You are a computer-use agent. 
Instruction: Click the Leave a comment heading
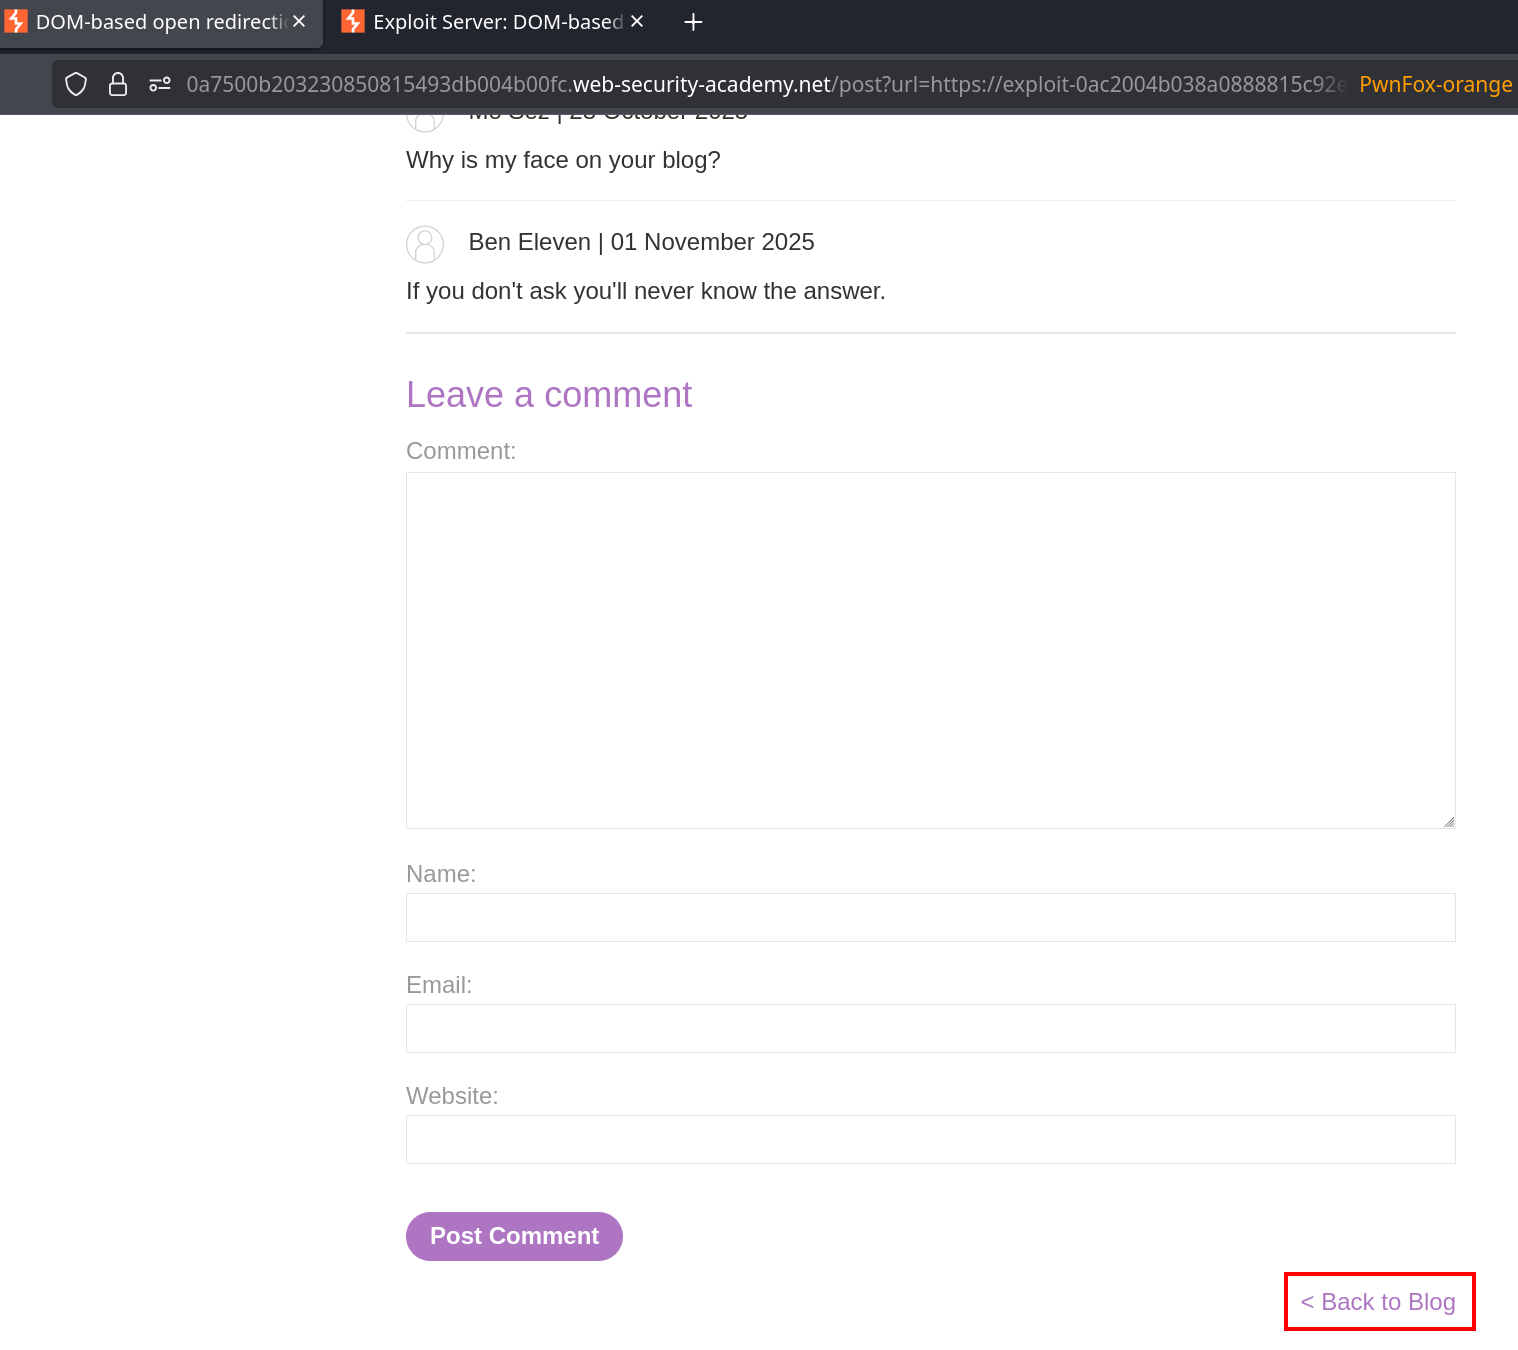click(x=548, y=395)
